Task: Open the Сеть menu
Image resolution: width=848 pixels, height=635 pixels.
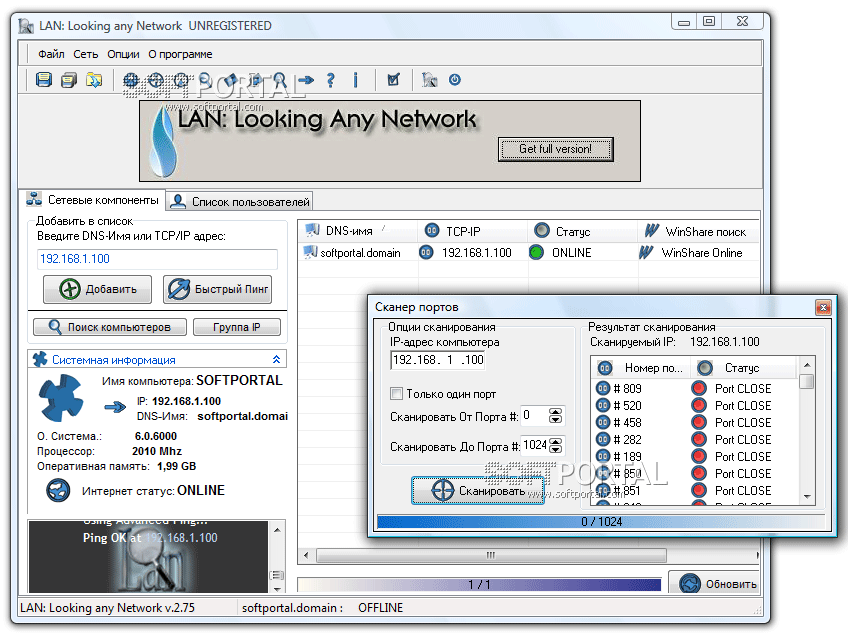Action: click(86, 54)
